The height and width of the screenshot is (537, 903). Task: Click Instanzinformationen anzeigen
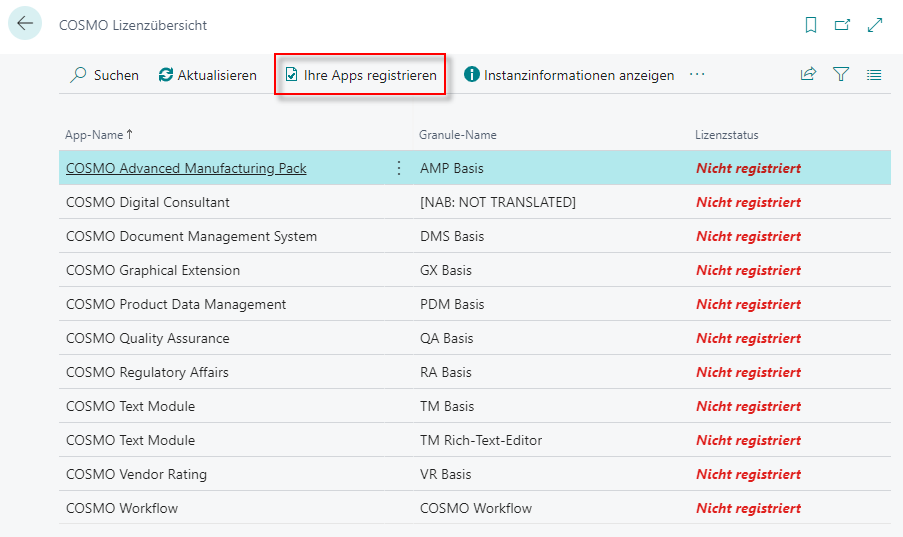click(569, 75)
